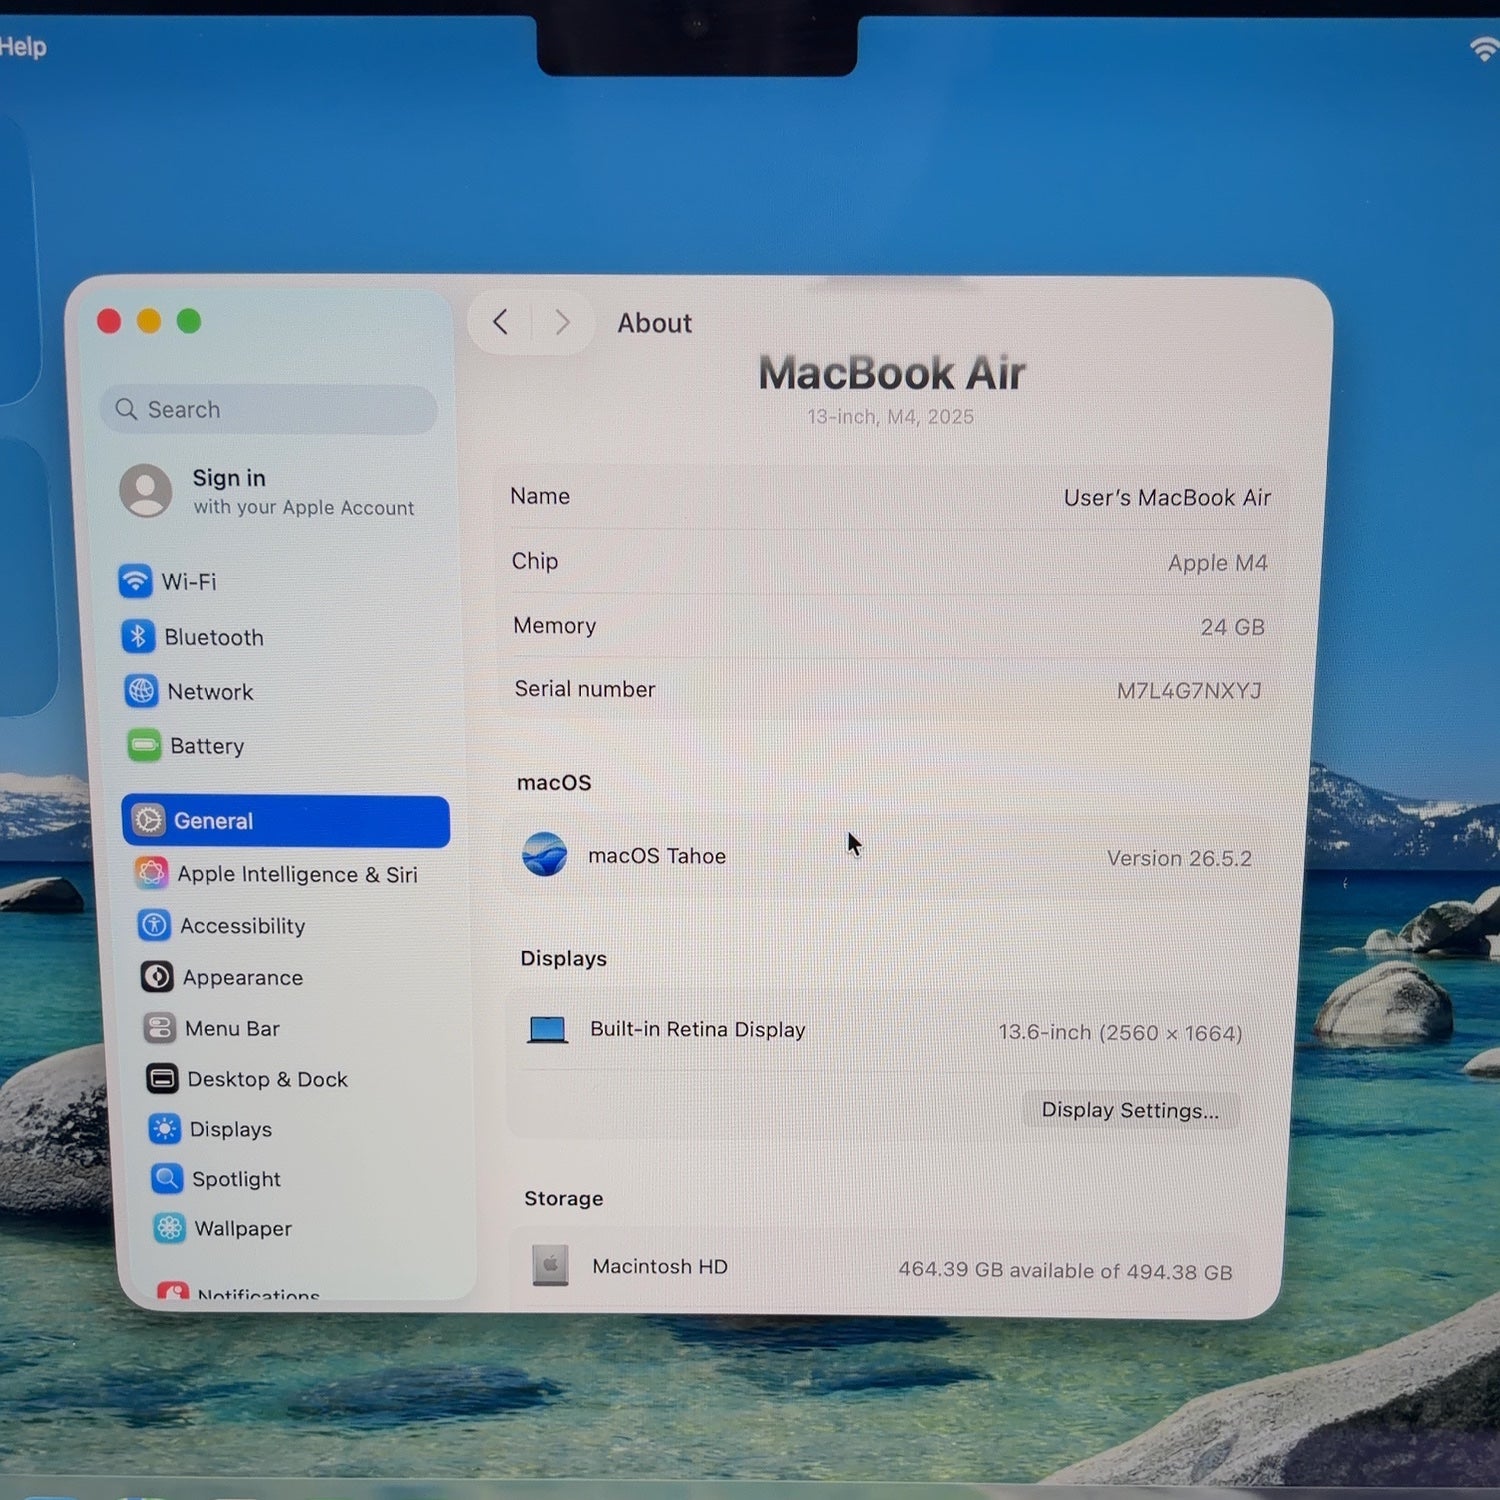
Task: Click the Macintosh HD label
Action: pyautogui.click(x=660, y=1266)
